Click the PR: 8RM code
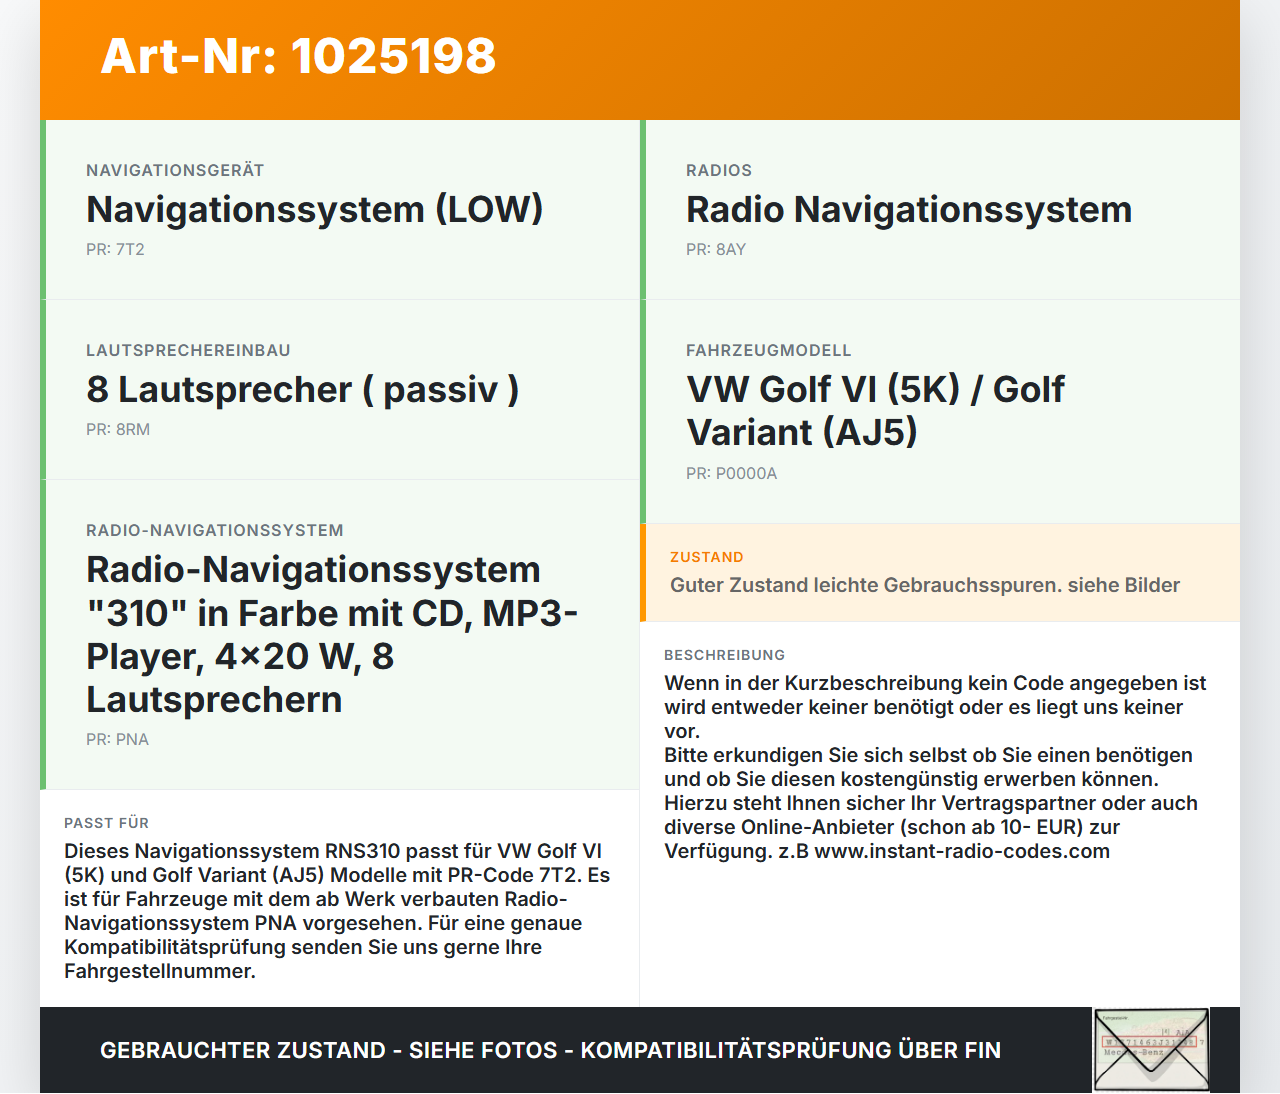The height and width of the screenshot is (1094, 1280). click(x=118, y=429)
